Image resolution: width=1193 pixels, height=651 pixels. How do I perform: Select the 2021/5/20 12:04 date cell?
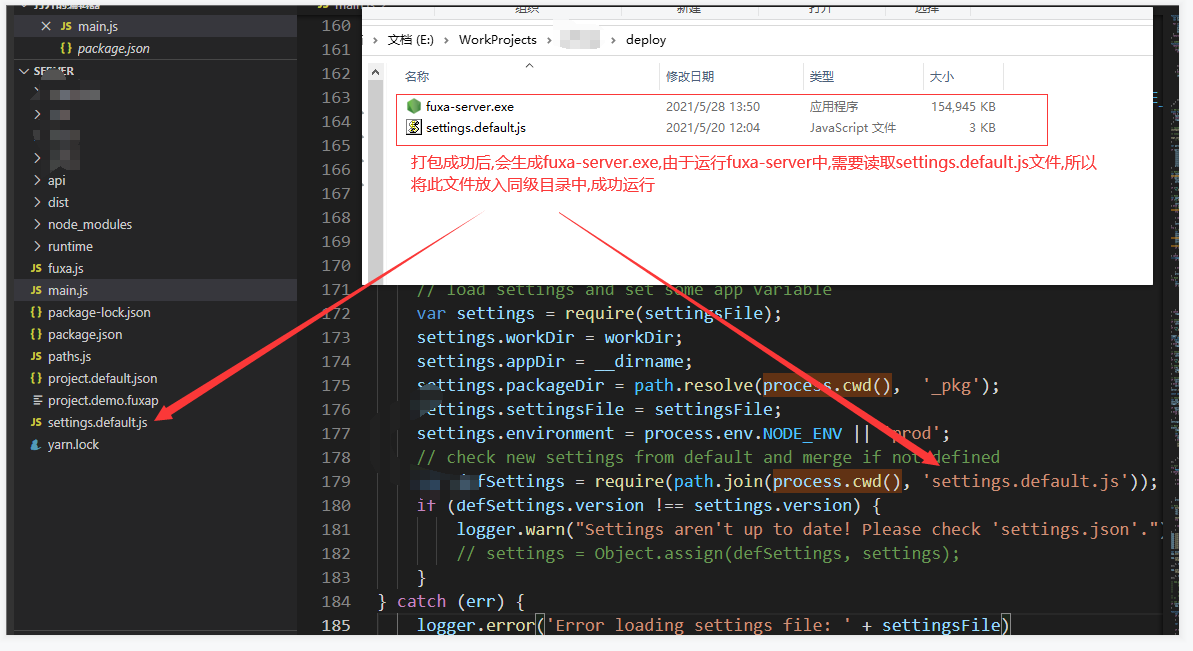tap(713, 128)
